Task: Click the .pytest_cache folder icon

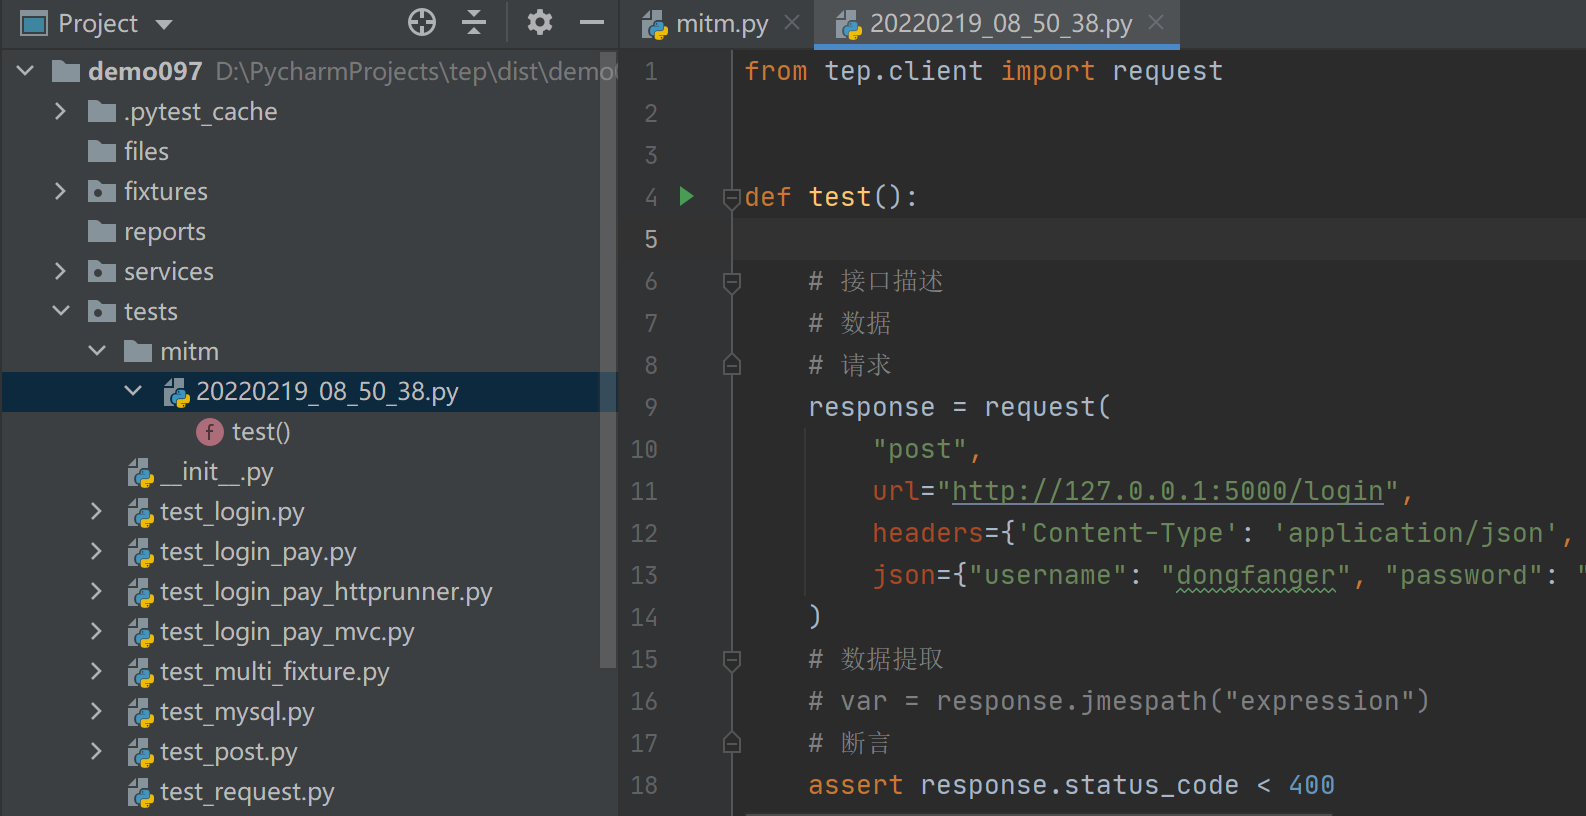Action: (x=102, y=111)
